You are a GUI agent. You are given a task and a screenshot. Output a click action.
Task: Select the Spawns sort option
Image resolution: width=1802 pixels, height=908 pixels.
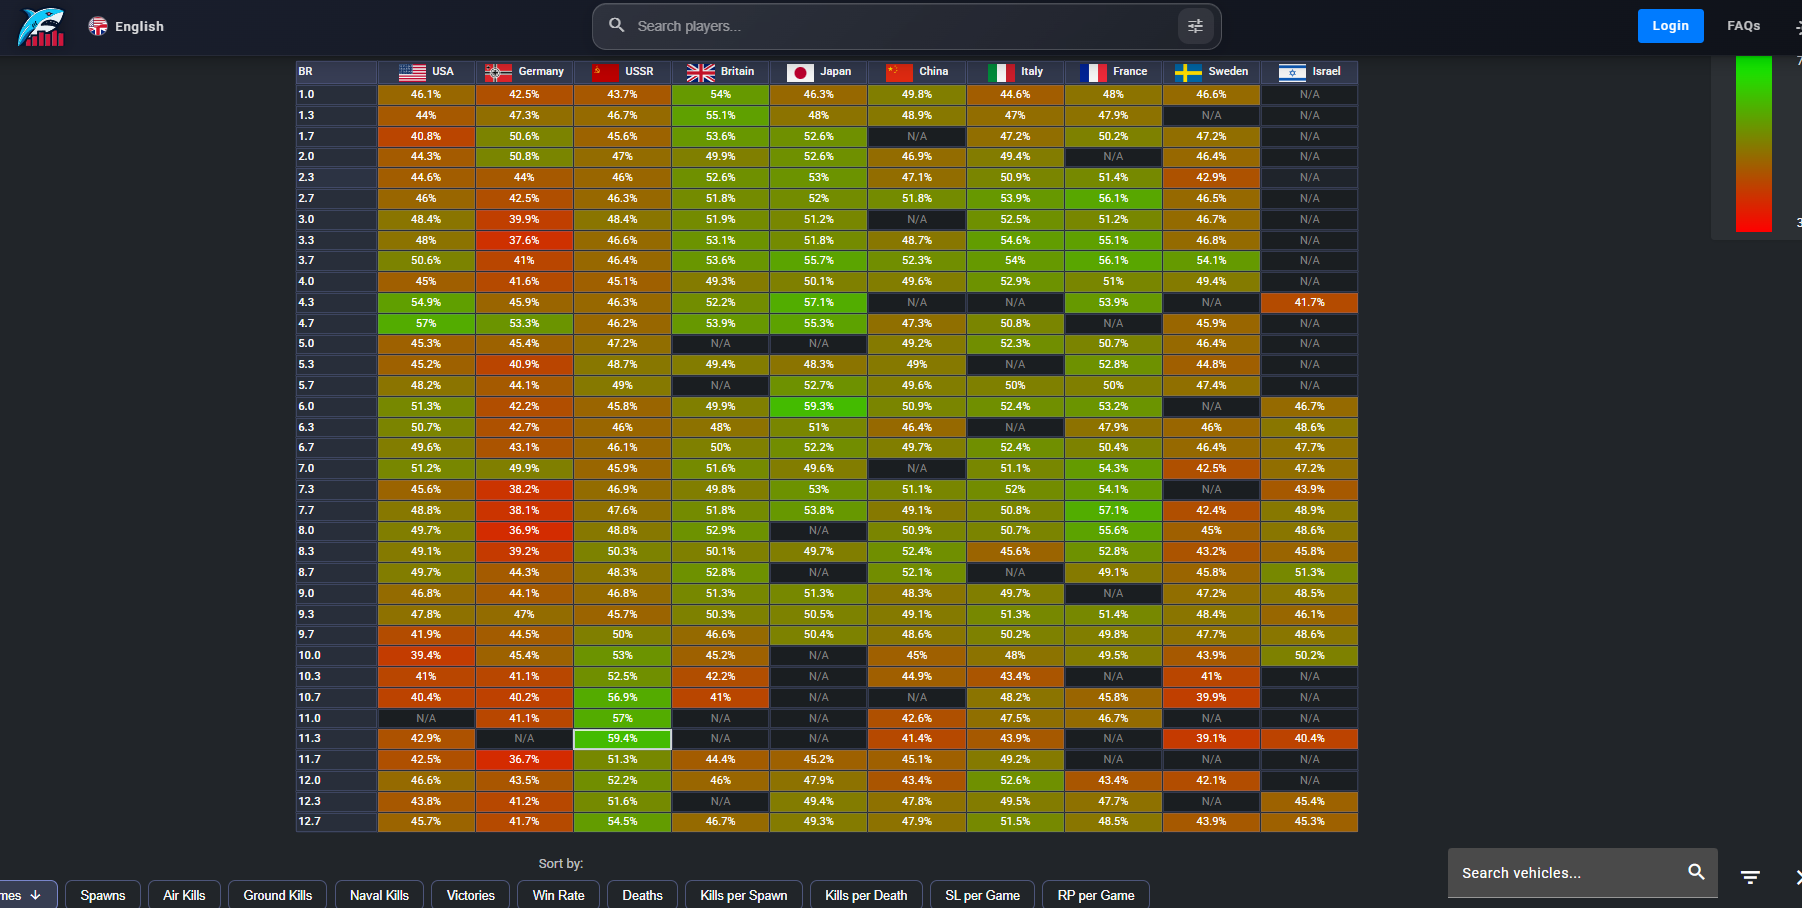(103, 895)
